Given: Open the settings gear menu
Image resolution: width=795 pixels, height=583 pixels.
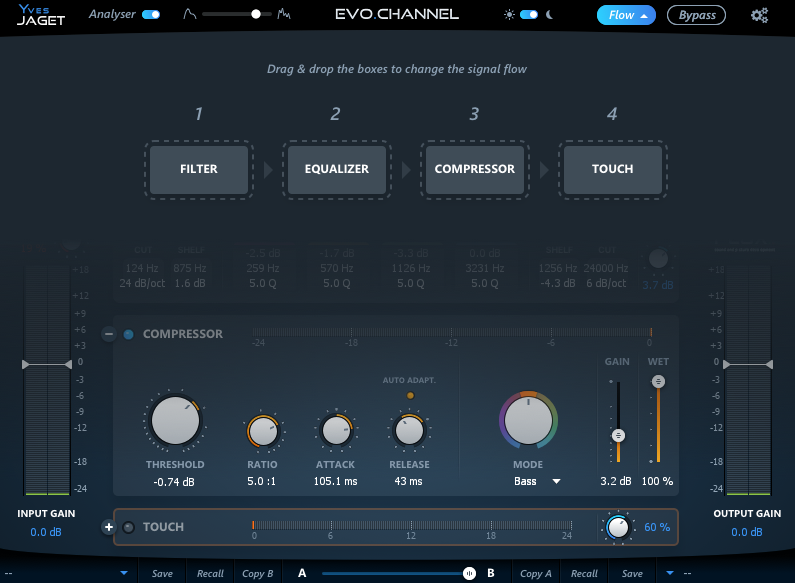Looking at the screenshot, I should [x=759, y=15].
